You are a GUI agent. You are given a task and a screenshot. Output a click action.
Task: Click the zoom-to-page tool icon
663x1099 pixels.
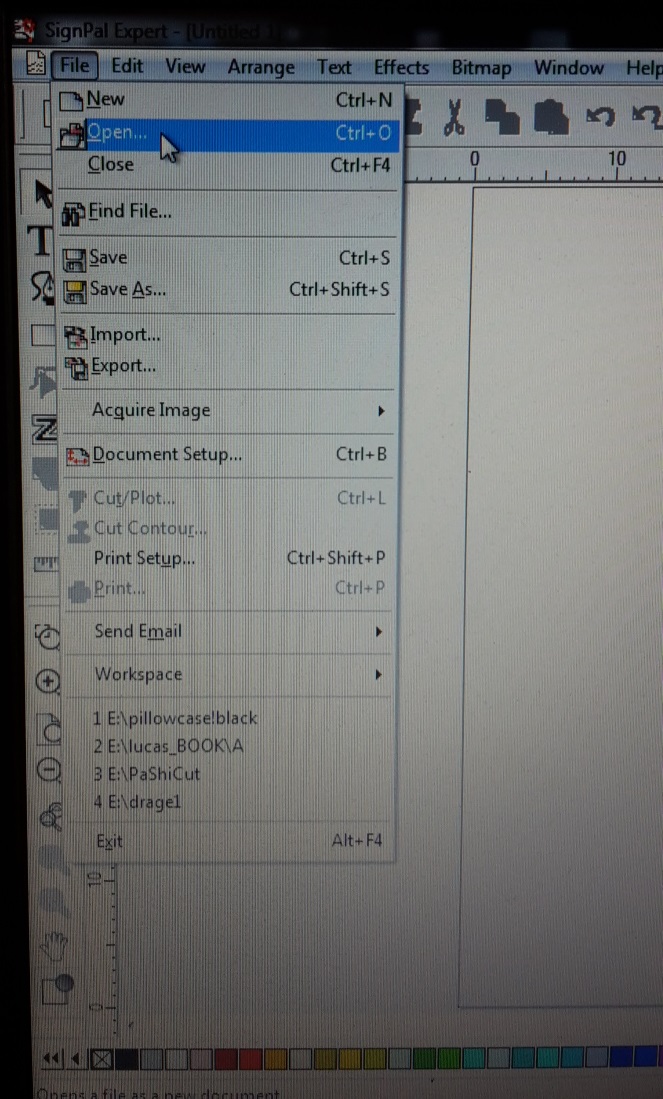50,728
